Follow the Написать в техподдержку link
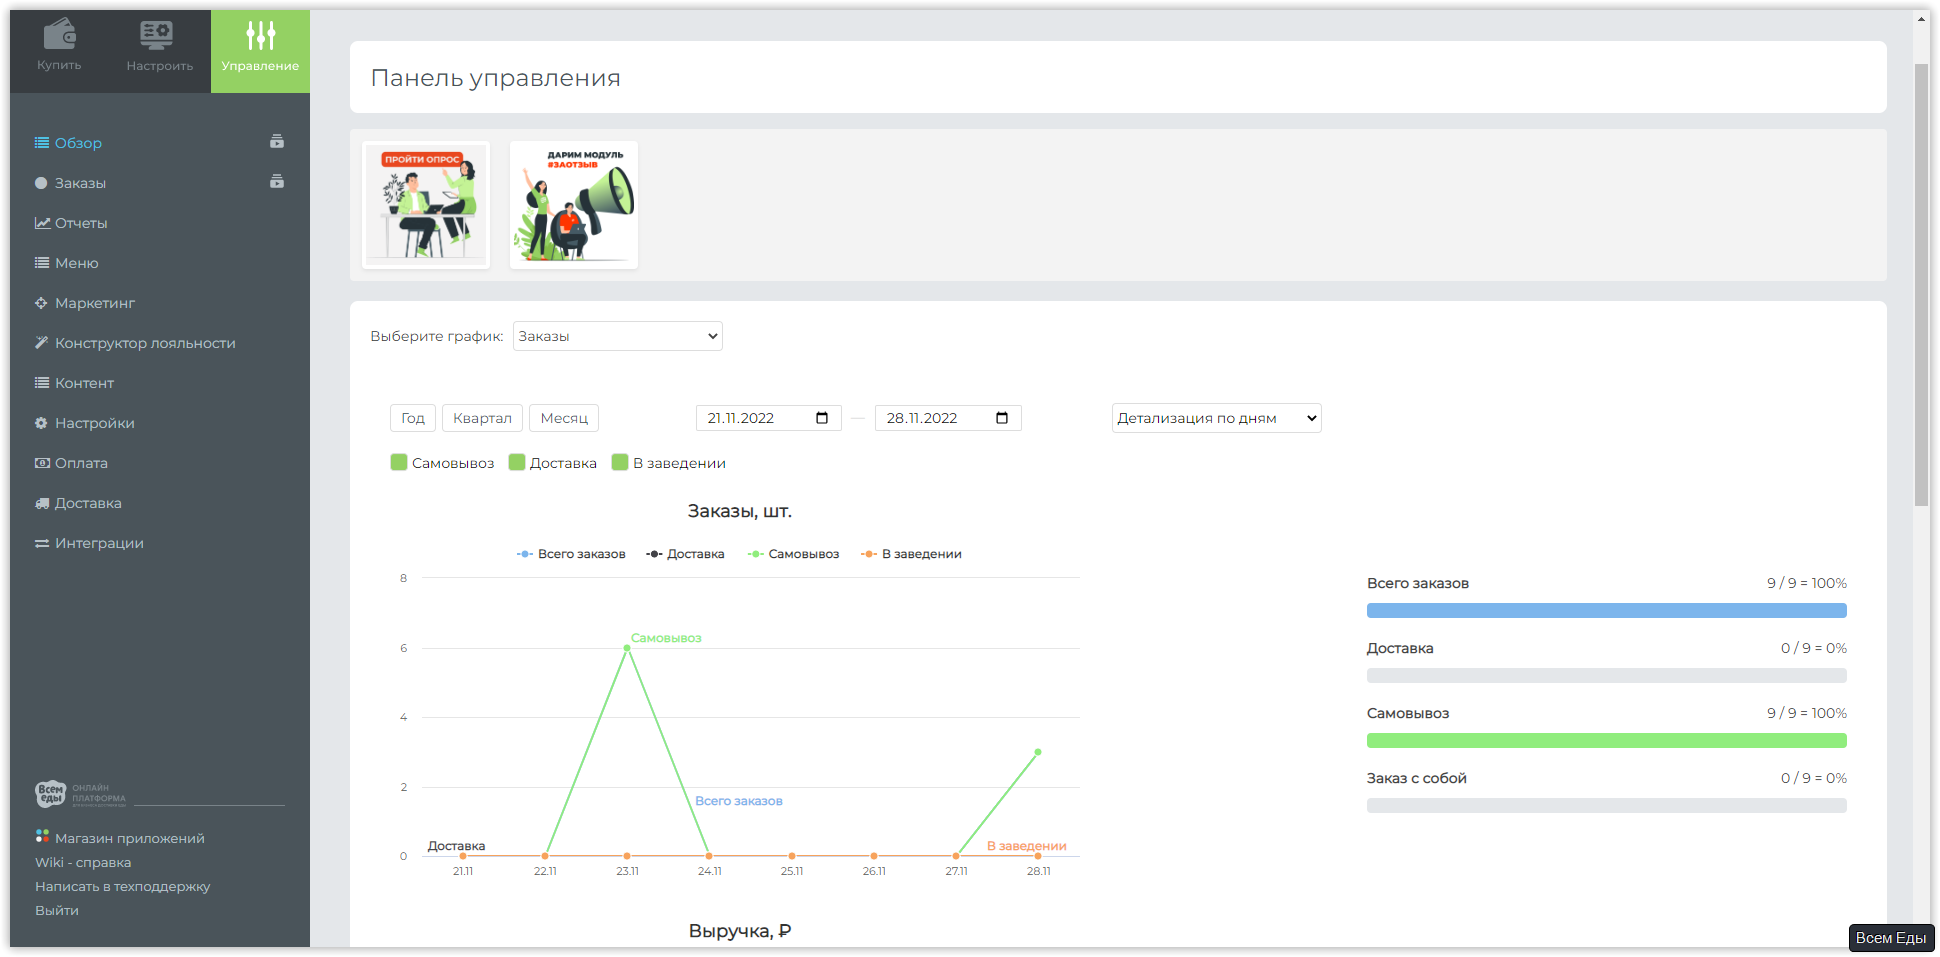The width and height of the screenshot is (1940, 957). 123,886
